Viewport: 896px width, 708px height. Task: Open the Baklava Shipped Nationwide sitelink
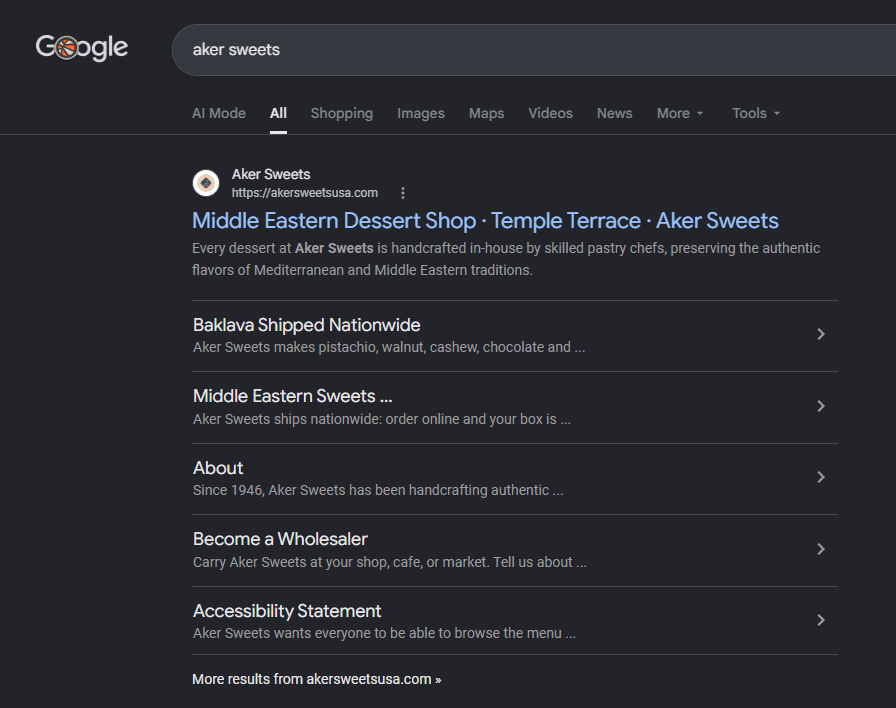pos(306,325)
